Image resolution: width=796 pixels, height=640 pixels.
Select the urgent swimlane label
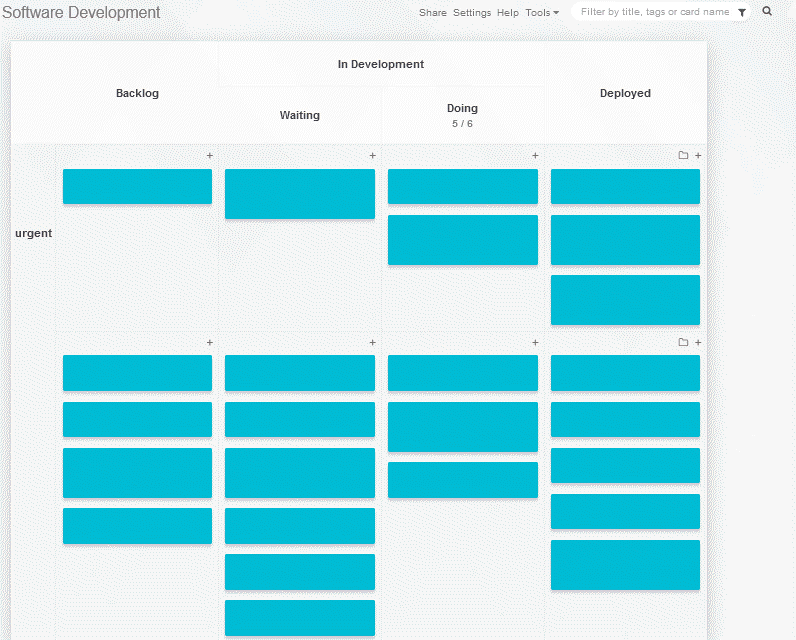pyautogui.click(x=34, y=233)
